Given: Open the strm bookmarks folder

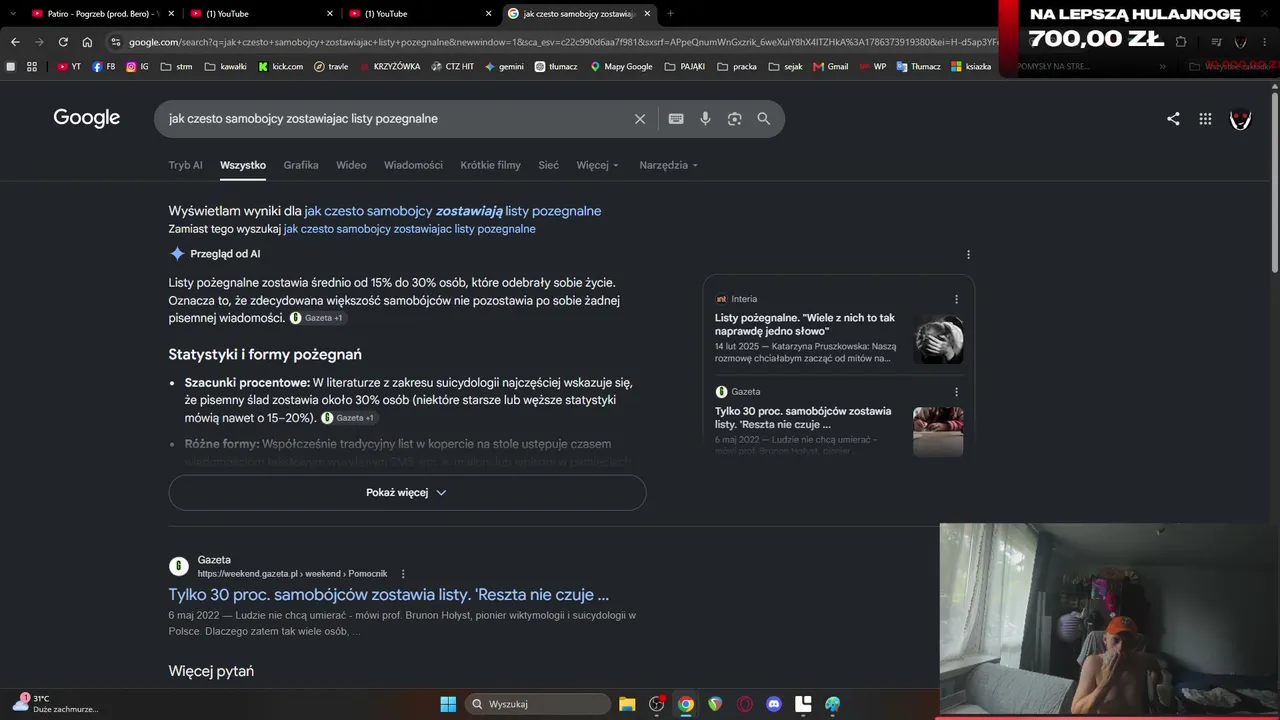Looking at the screenshot, I should pyautogui.click(x=176, y=67).
